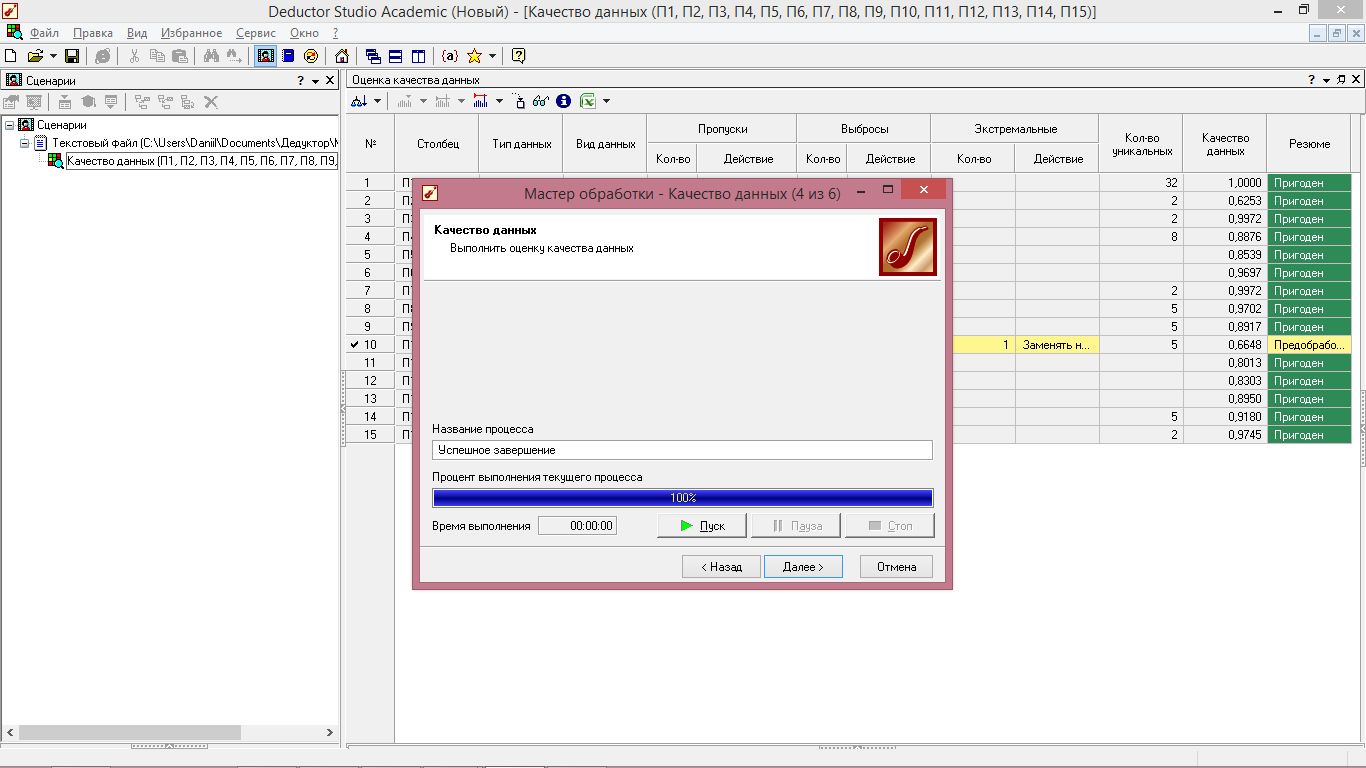Expand the dropdown arrow next to the Favorites star
The image size is (1366, 768).
pos(492,56)
